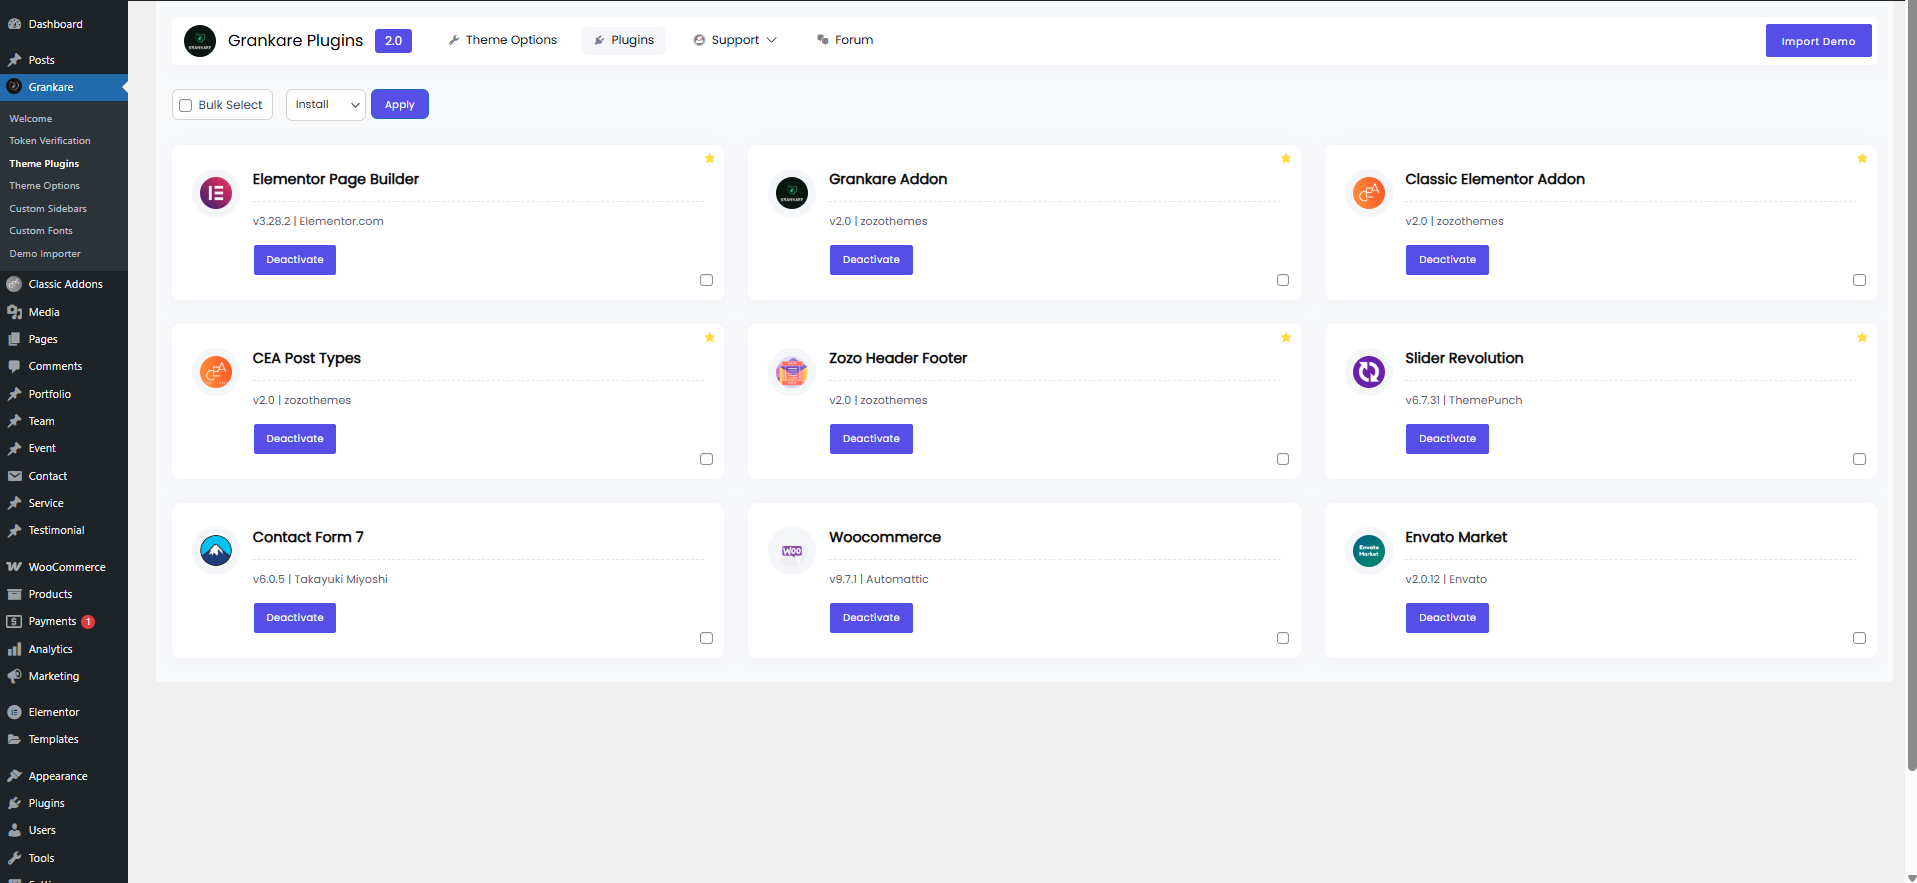Deactivate the Envato Market plugin
Screen dimensions: 1917x883
pos(1447,618)
